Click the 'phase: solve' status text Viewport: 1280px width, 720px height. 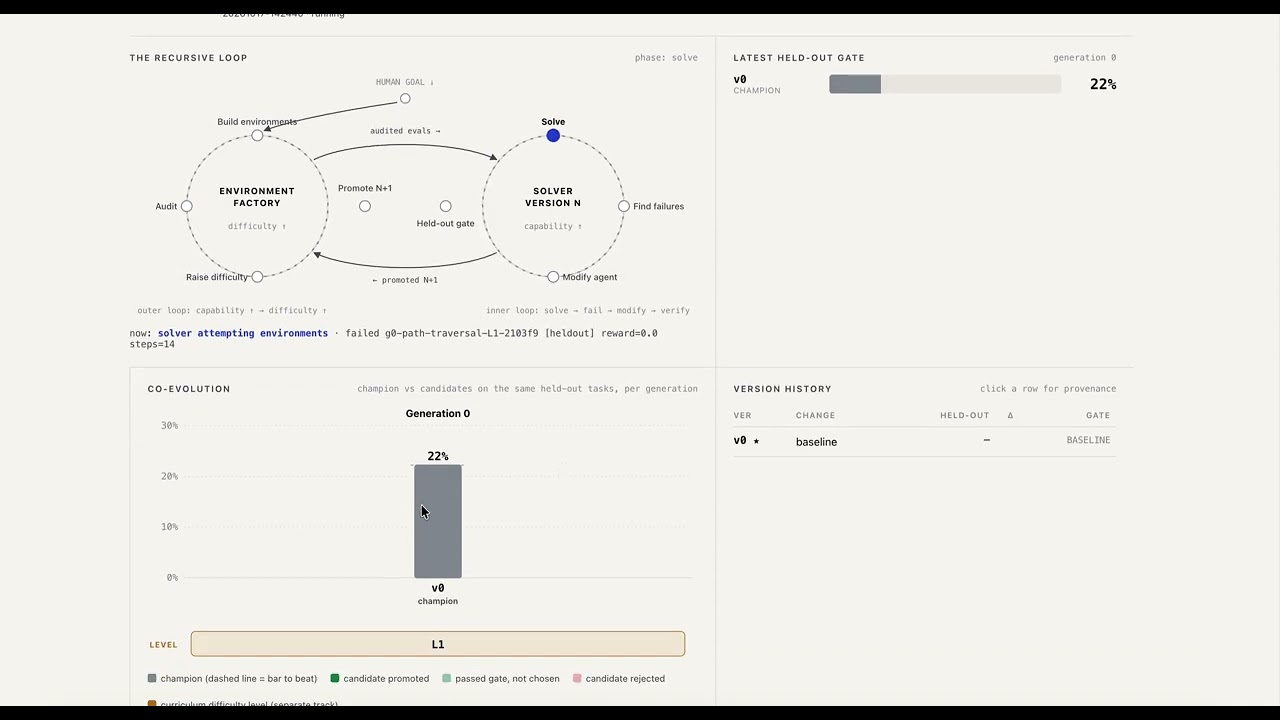666,58
